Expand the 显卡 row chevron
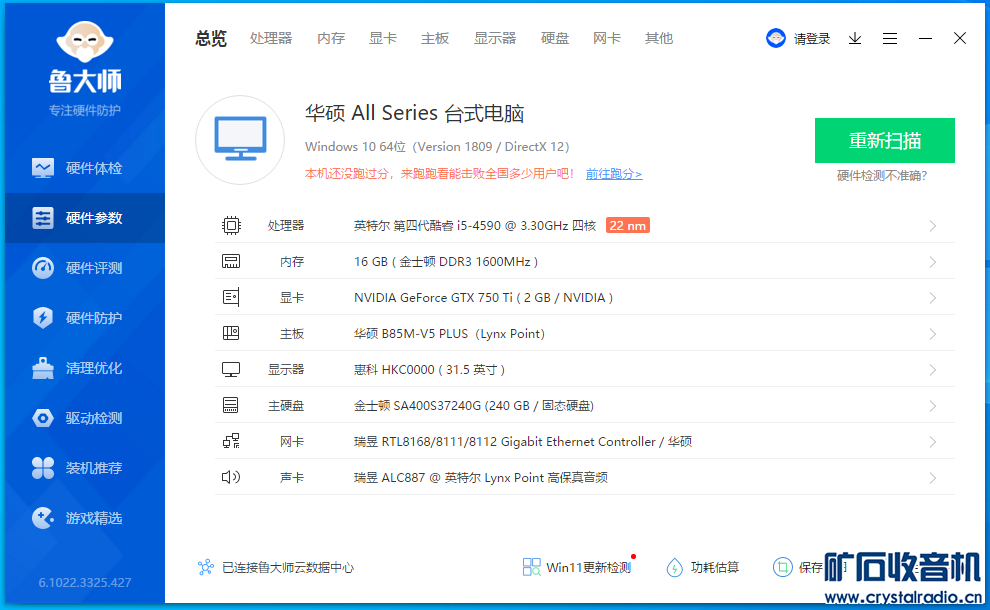This screenshot has width=990, height=610. click(x=933, y=298)
